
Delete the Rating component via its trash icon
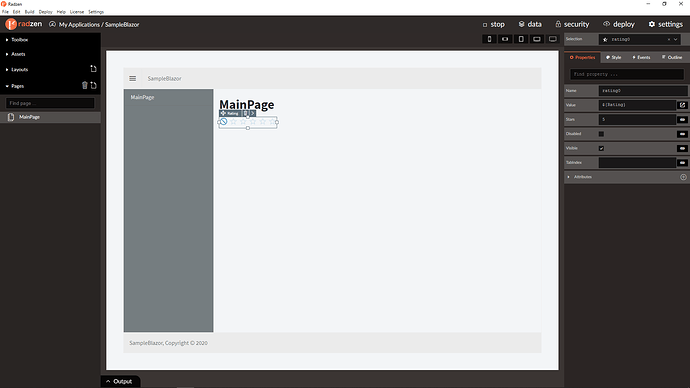(246, 113)
